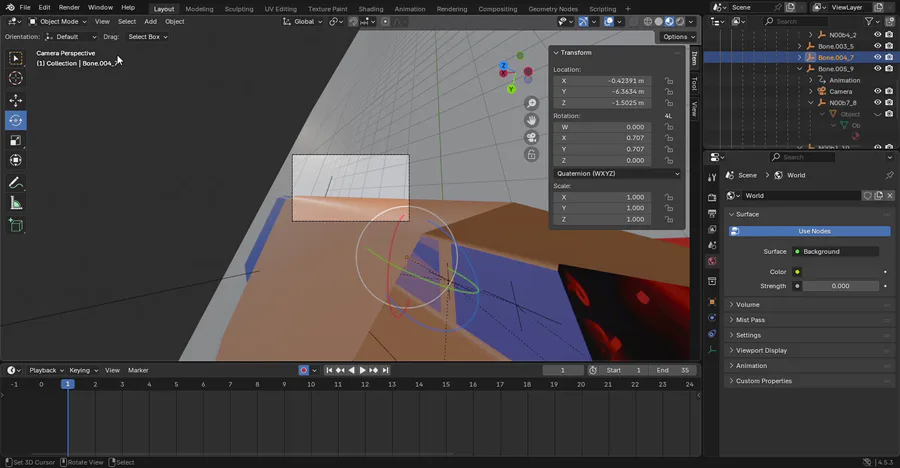Open the Keying popover

click(83, 370)
